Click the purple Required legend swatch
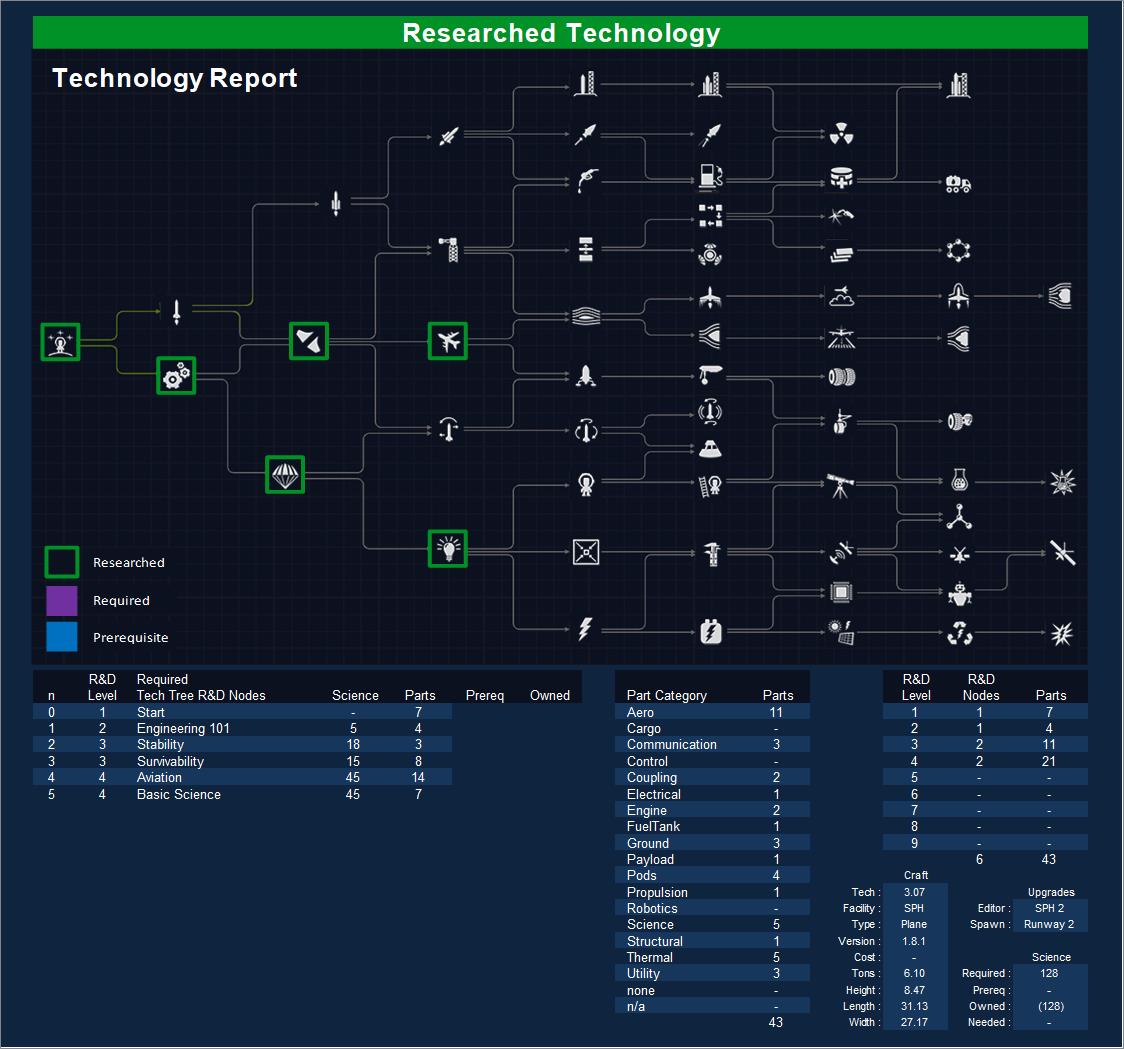1124x1049 pixels. click(x=61, y=600)
